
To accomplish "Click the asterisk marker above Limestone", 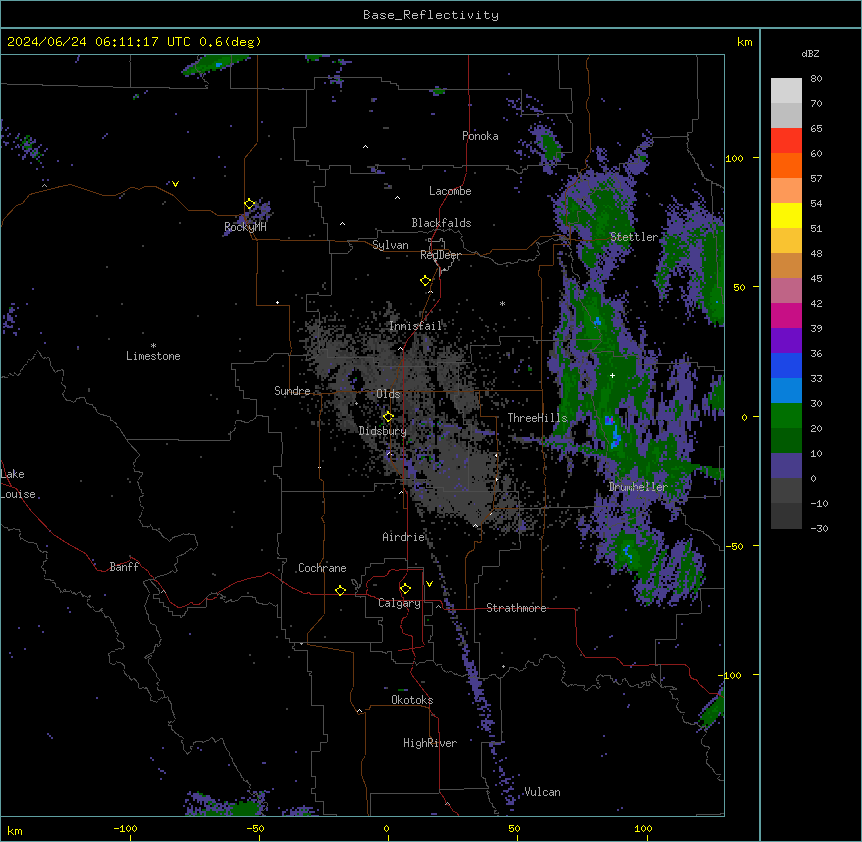I will 153,346.
